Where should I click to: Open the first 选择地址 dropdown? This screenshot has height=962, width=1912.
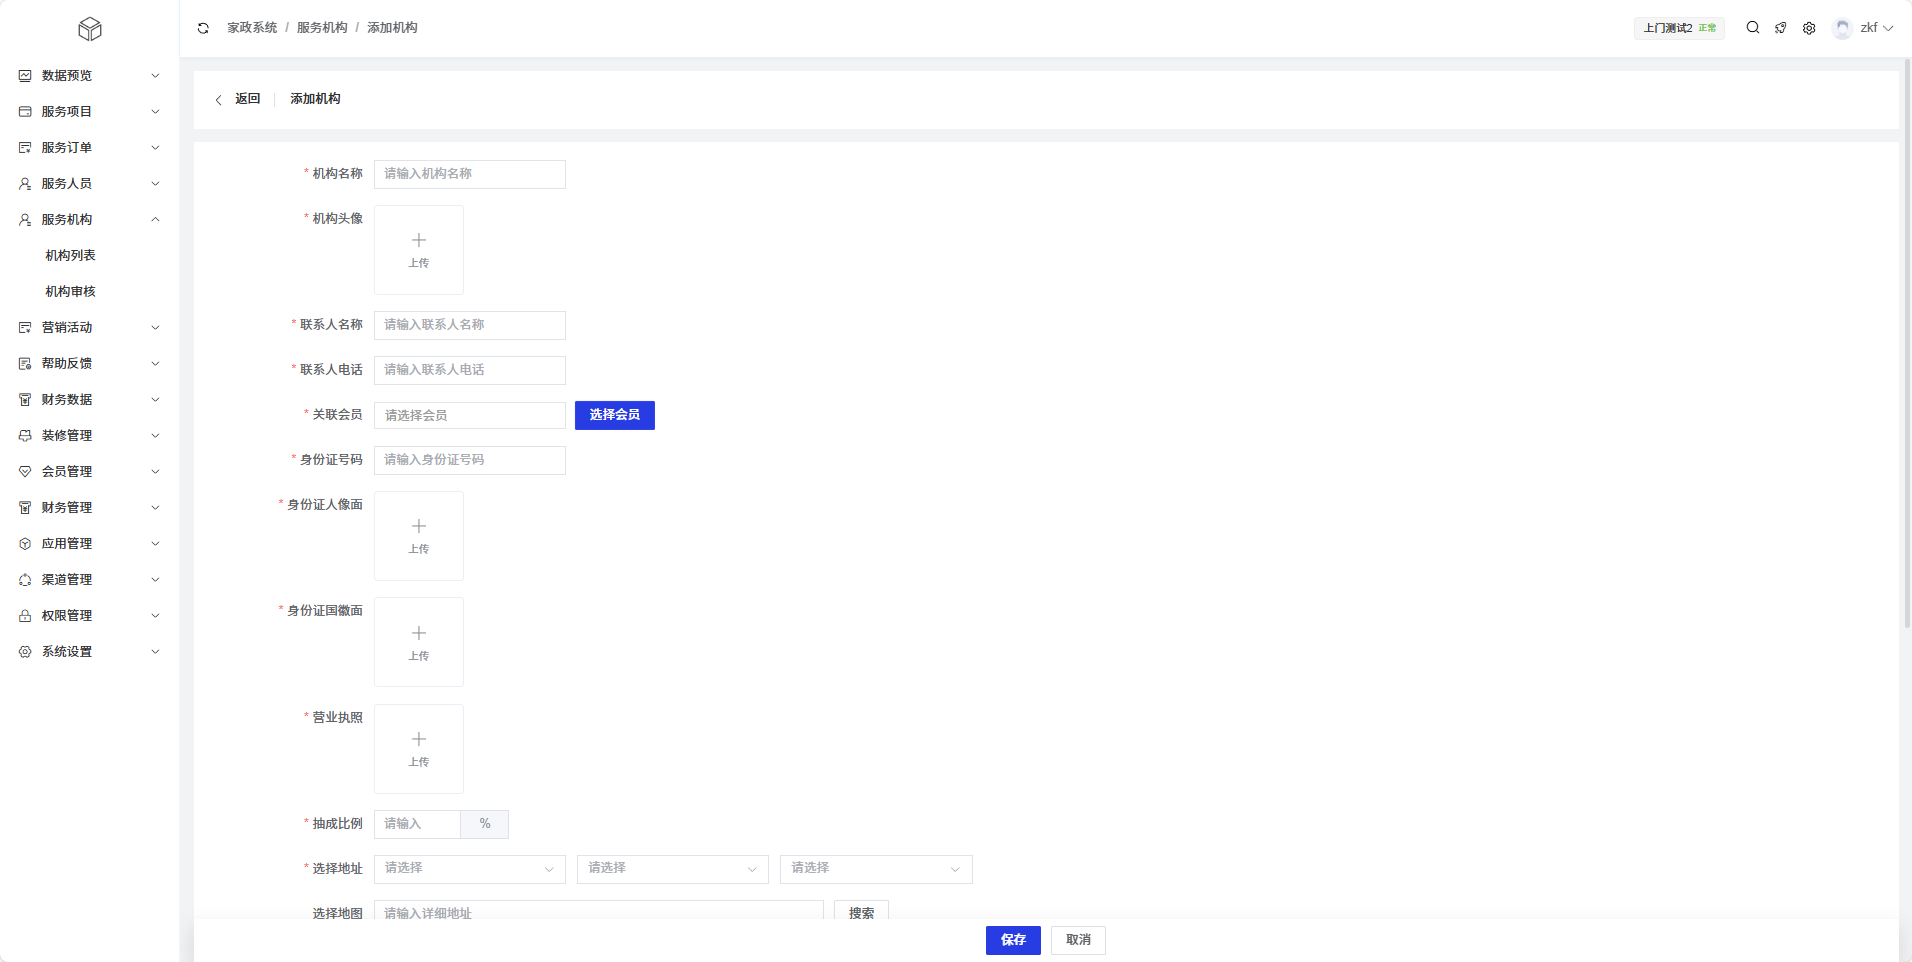(470, 869)
